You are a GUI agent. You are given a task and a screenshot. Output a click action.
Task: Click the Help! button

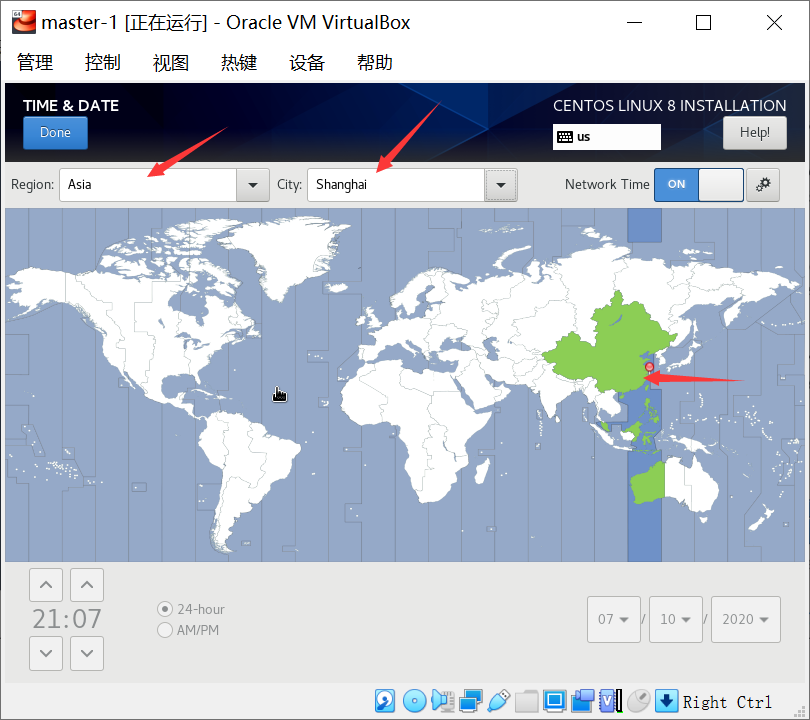pyautogui.click(x=755, y=133)
